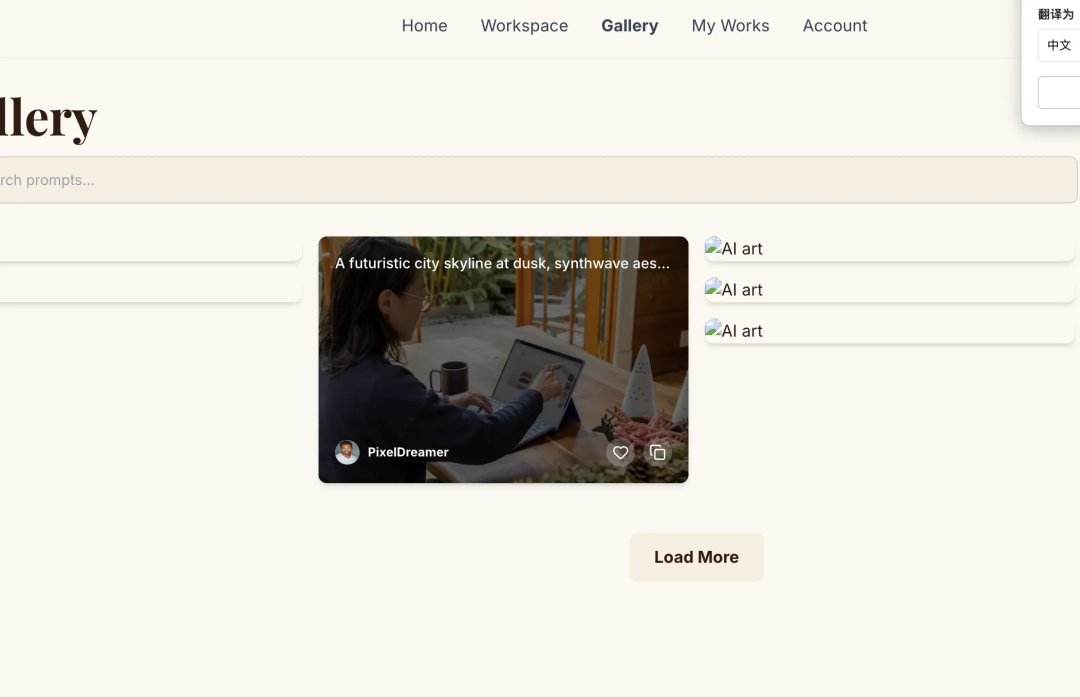Focus the search prompts input field
Image resolution: width=1080 pixels, height=698 pixels.
(500, 180)
